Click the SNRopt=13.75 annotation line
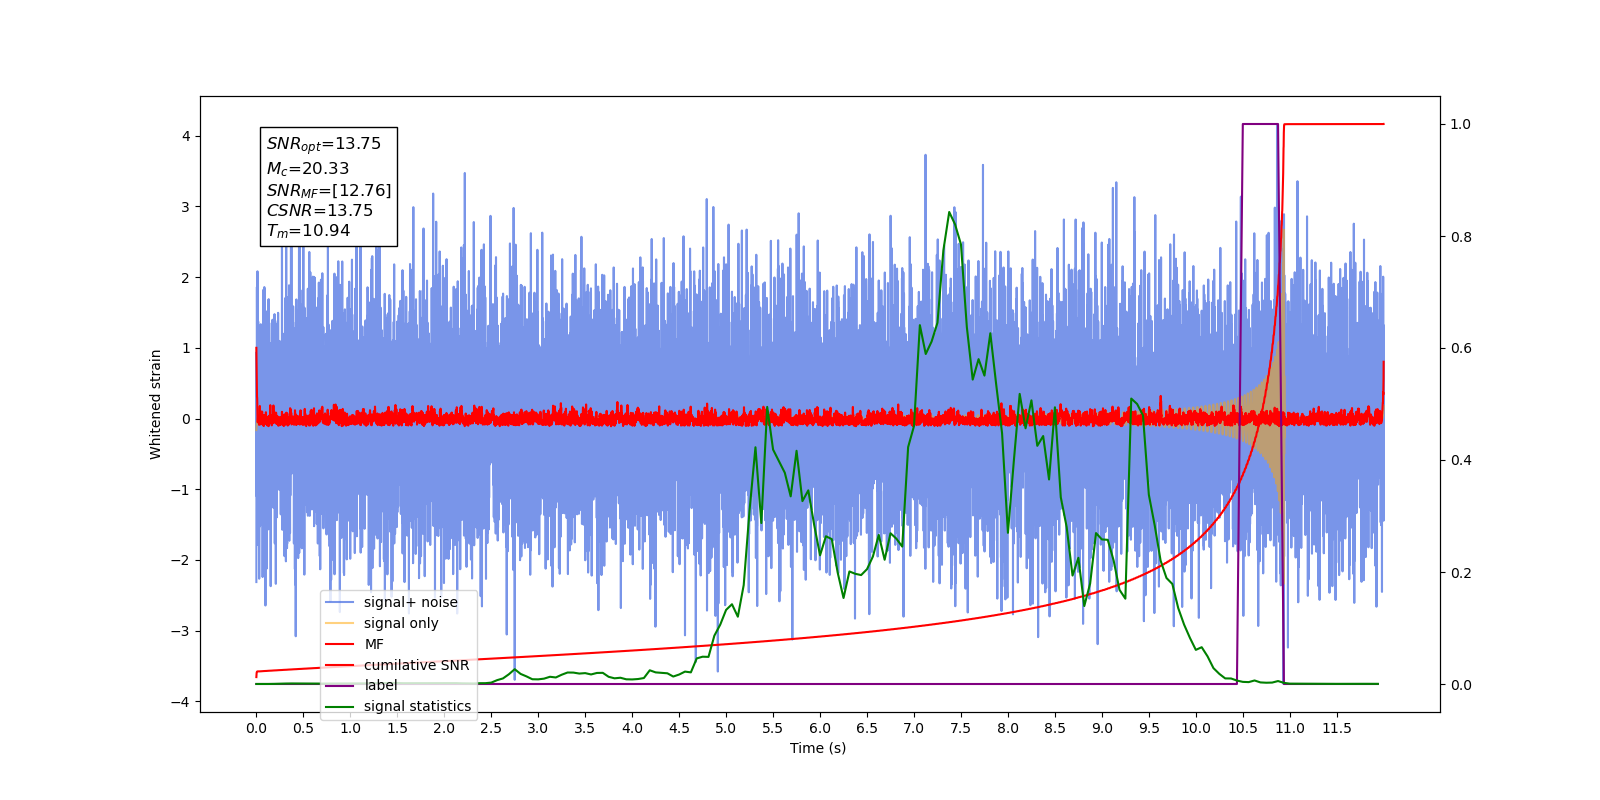The image size is (1600, 800). pos(324,144)
